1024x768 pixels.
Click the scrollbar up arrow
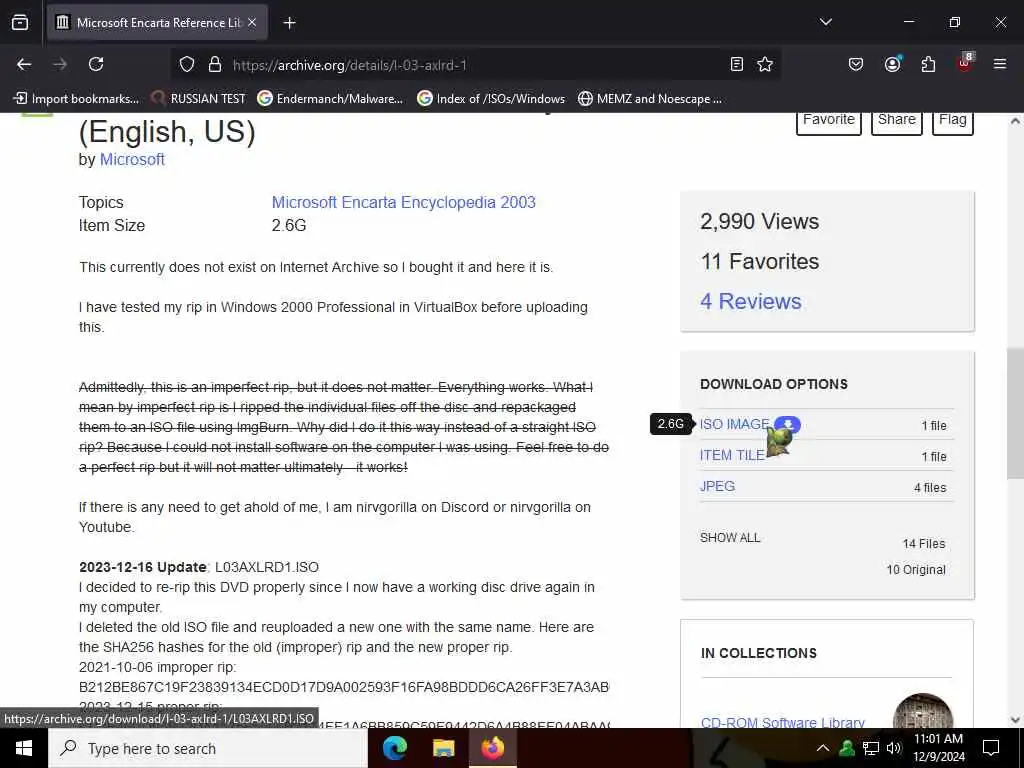[x=1014, y=121]
